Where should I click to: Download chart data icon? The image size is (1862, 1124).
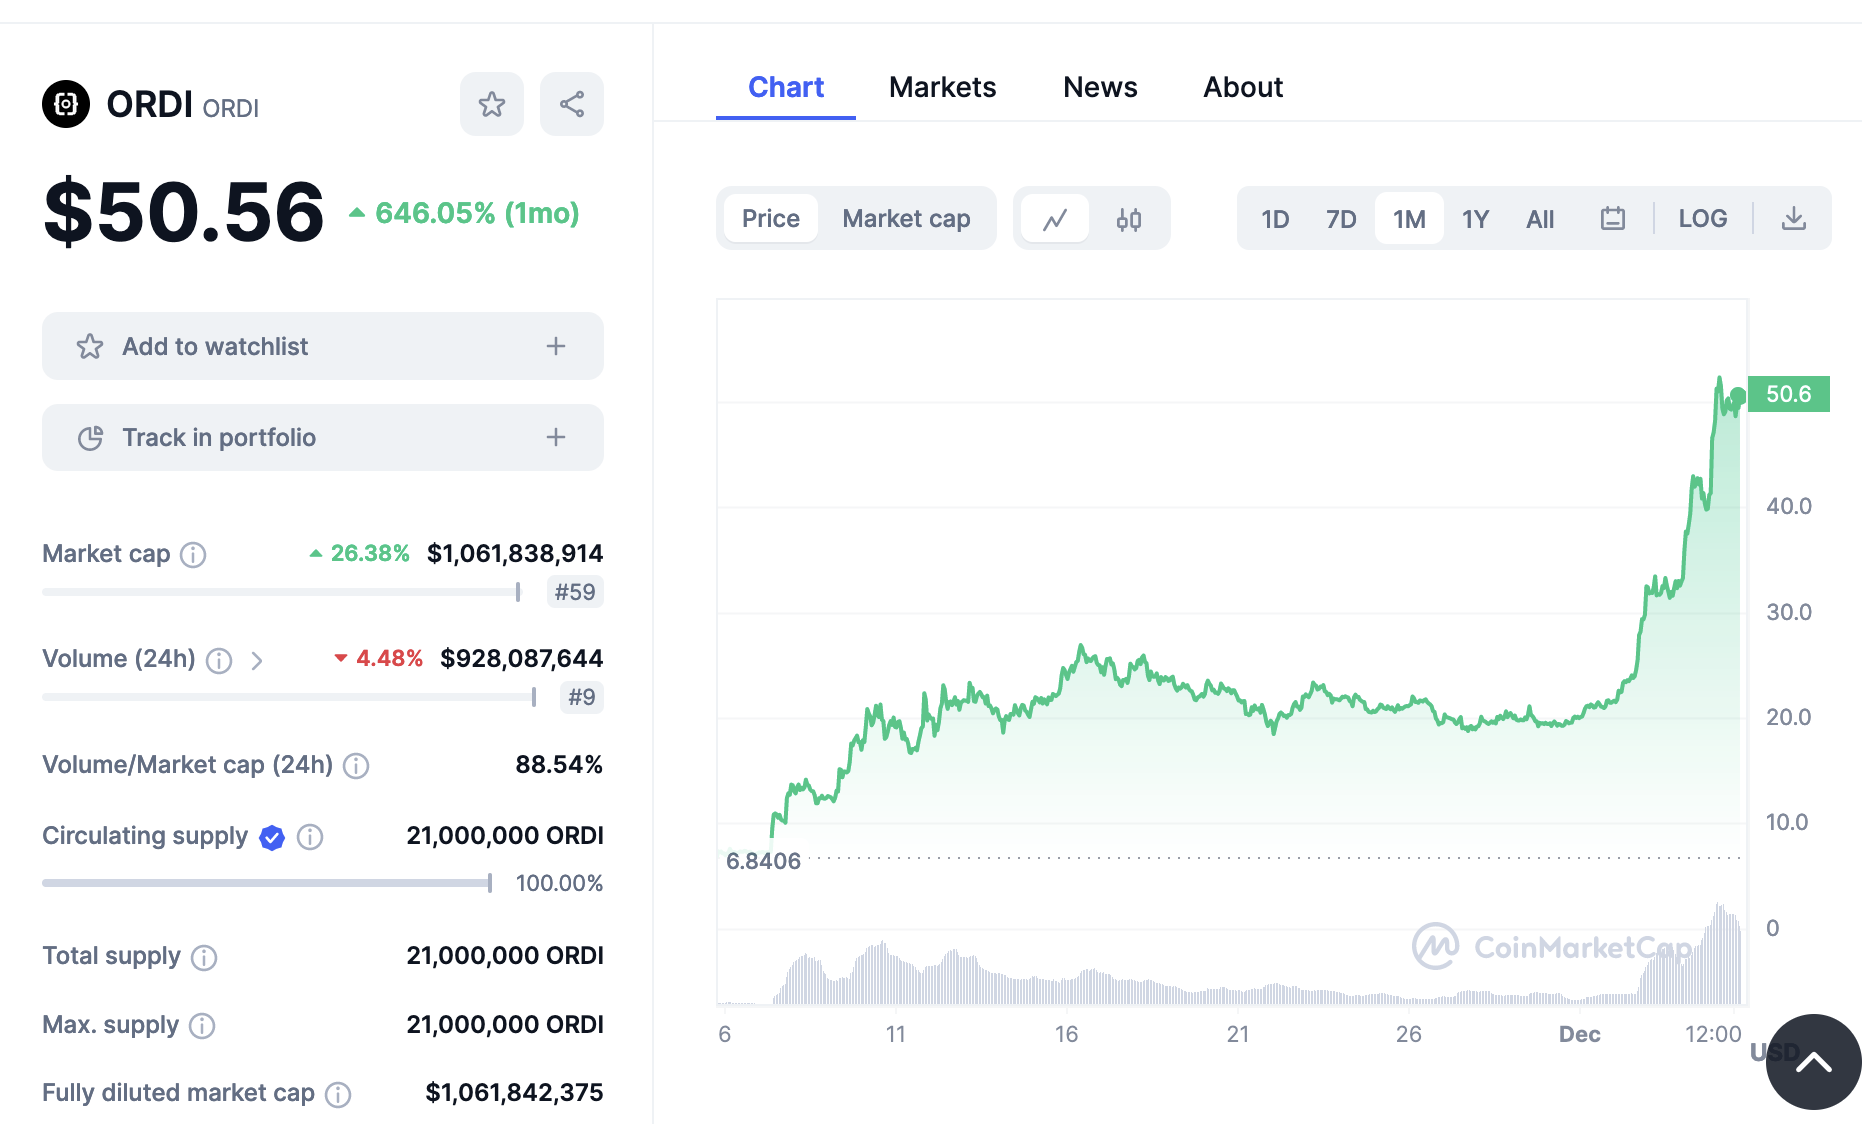click(1794, 219)
